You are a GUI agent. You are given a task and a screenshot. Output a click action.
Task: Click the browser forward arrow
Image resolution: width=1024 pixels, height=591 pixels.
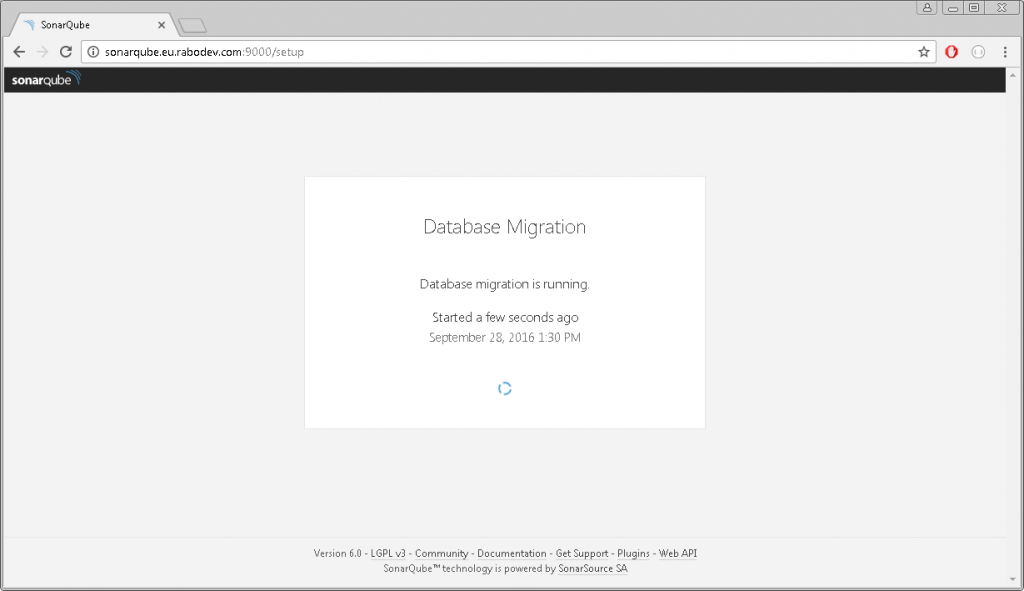(x=42, y=52)
